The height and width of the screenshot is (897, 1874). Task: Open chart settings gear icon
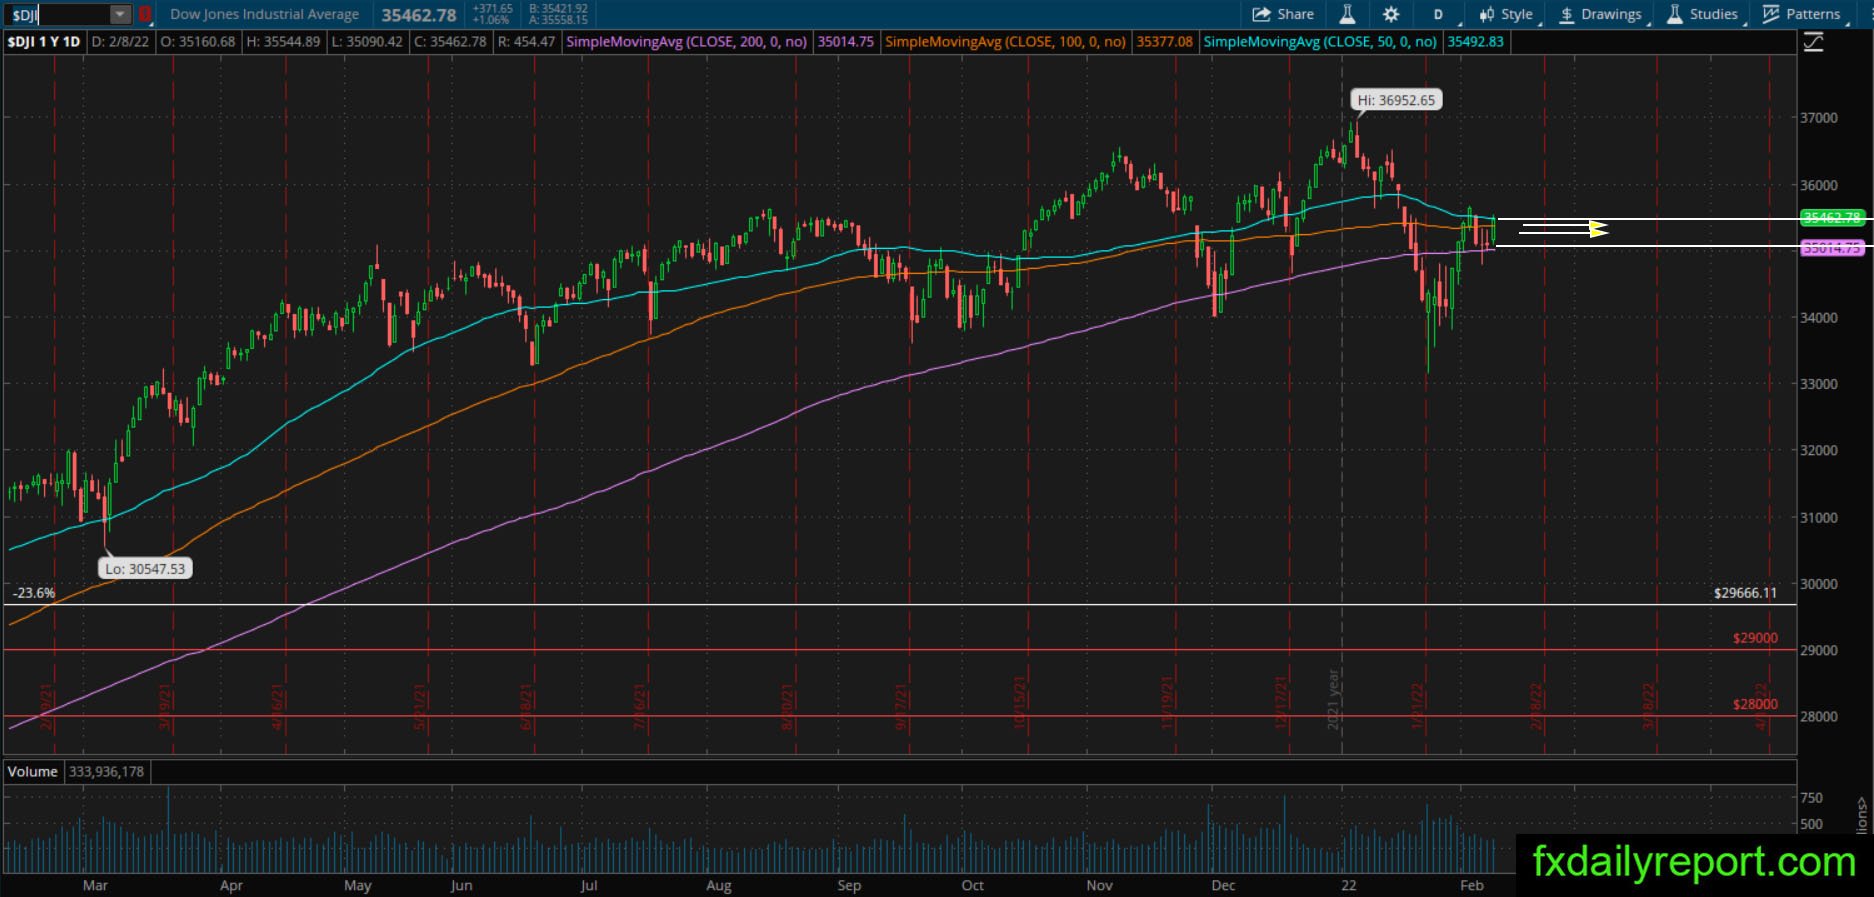1391,14
